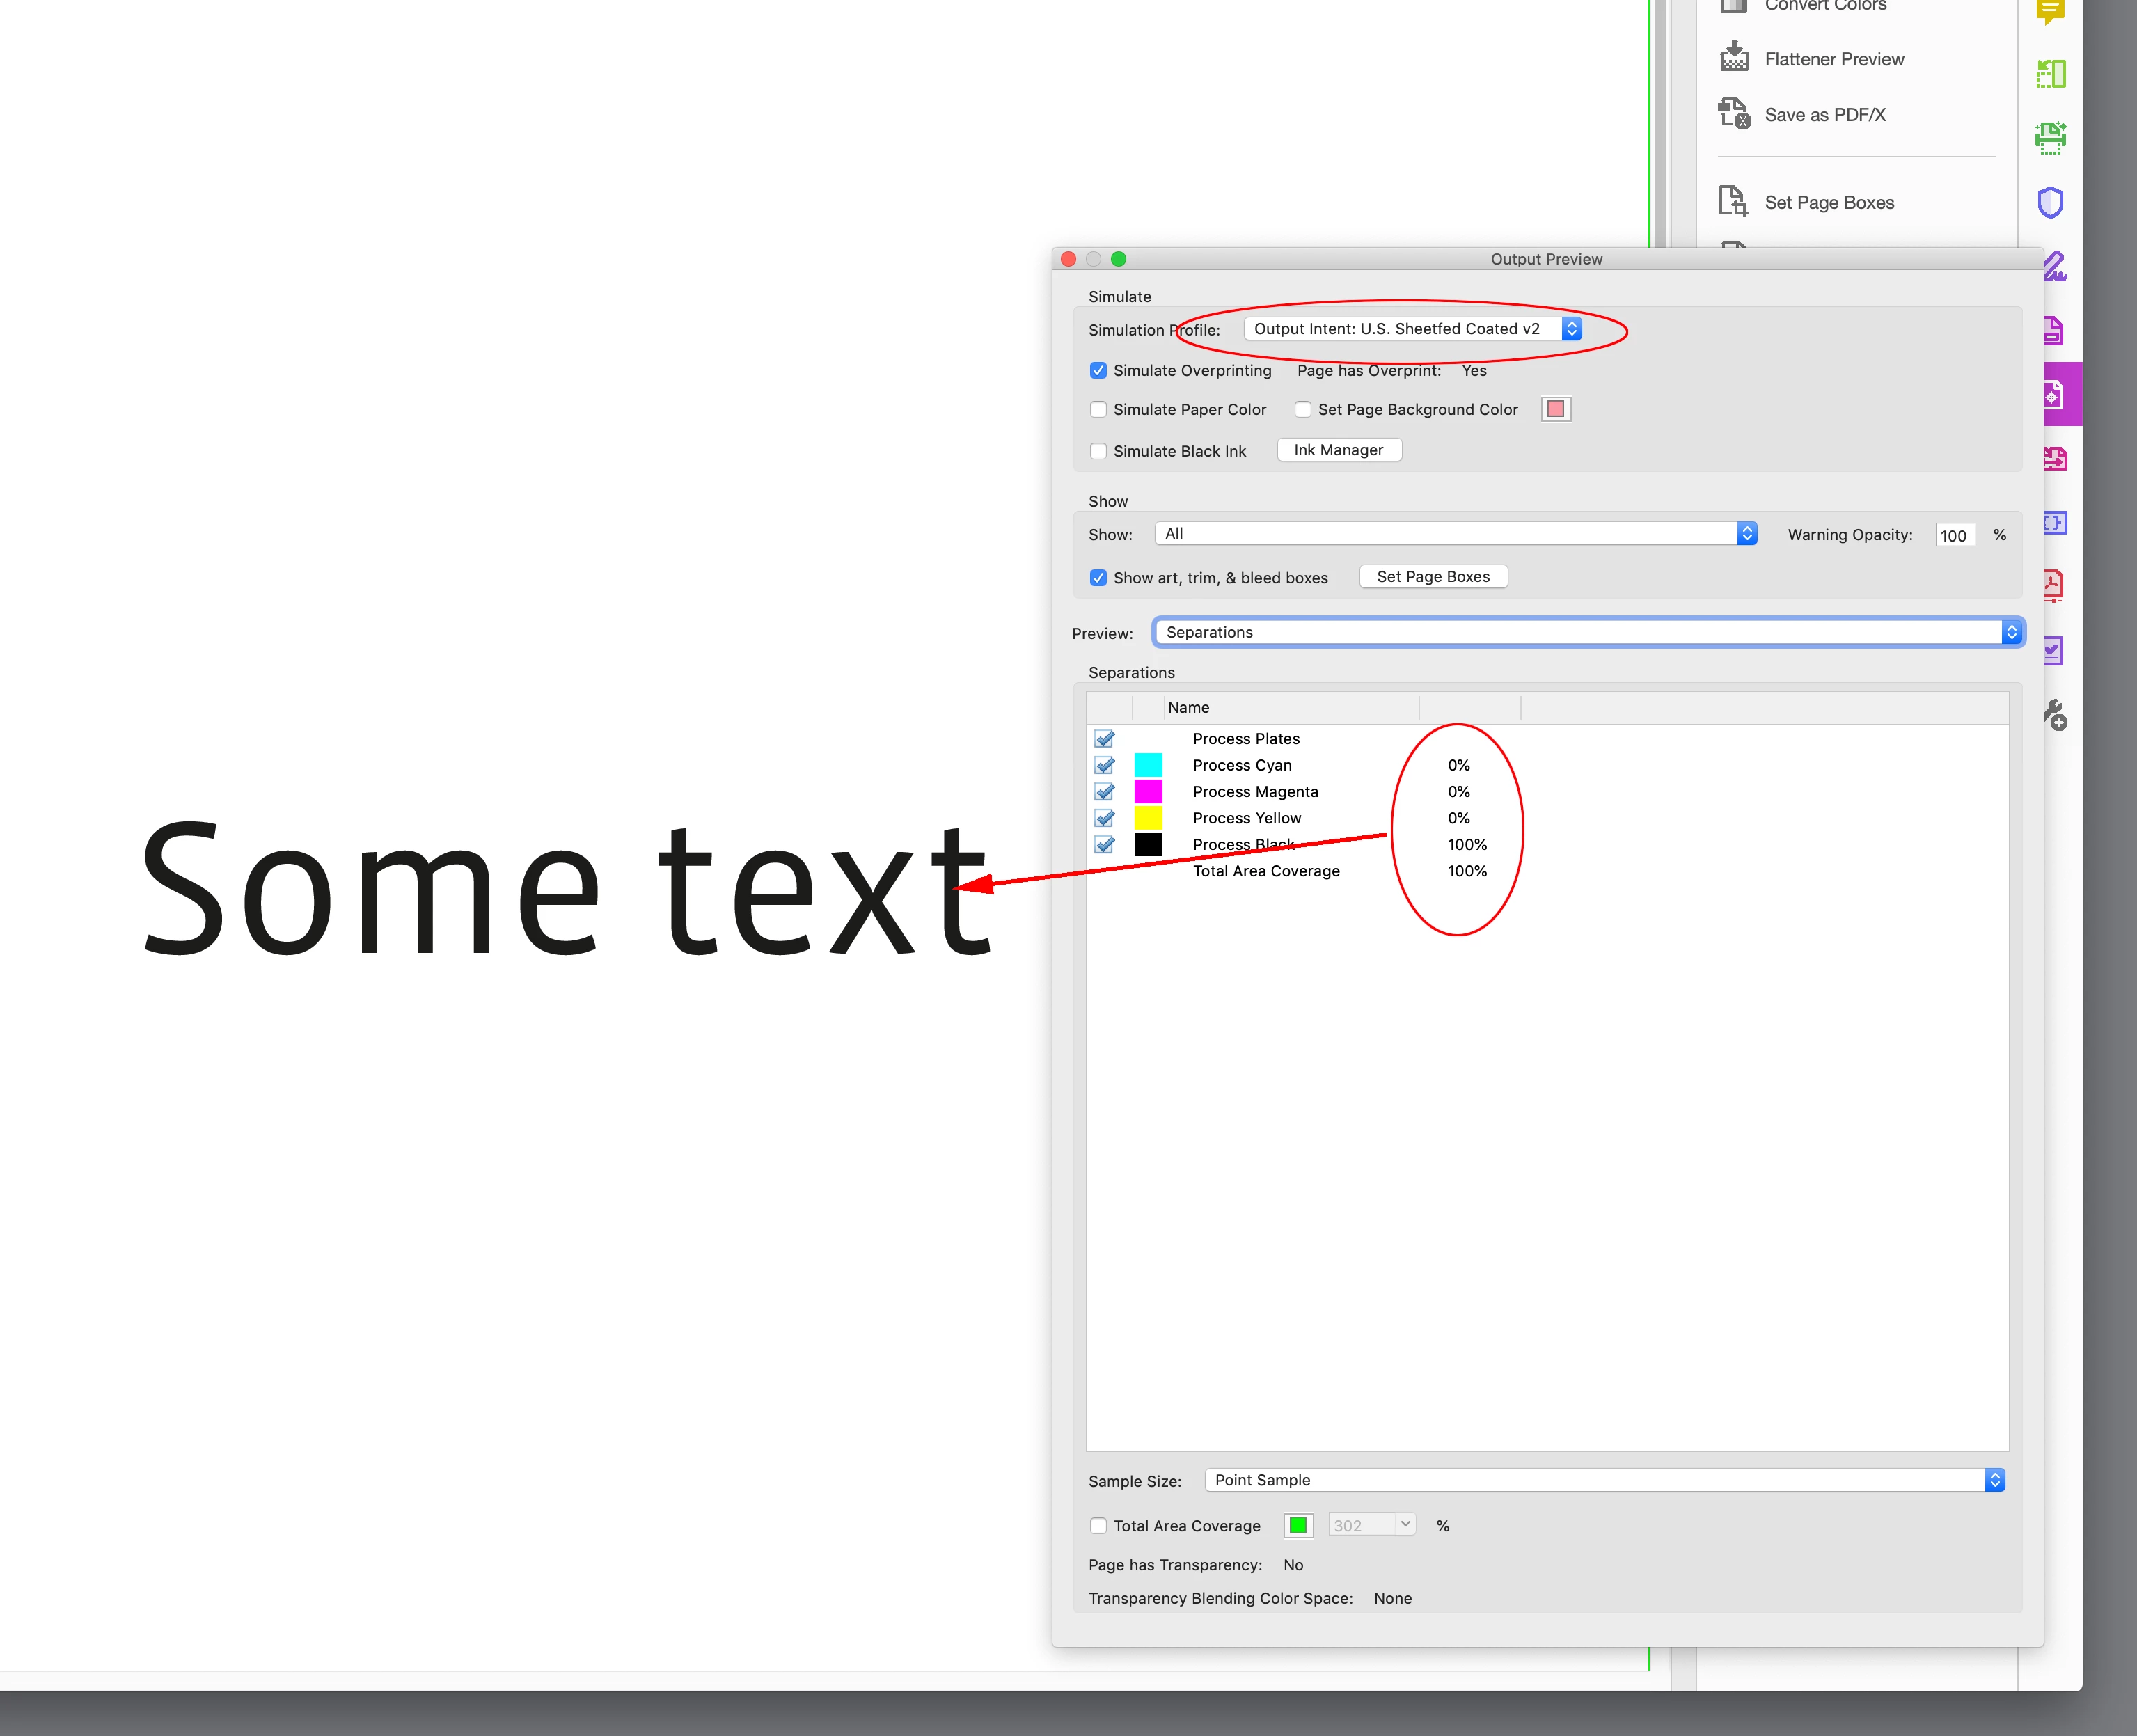Toggle Simulate Overprinting checkbox

point(1098,371)
